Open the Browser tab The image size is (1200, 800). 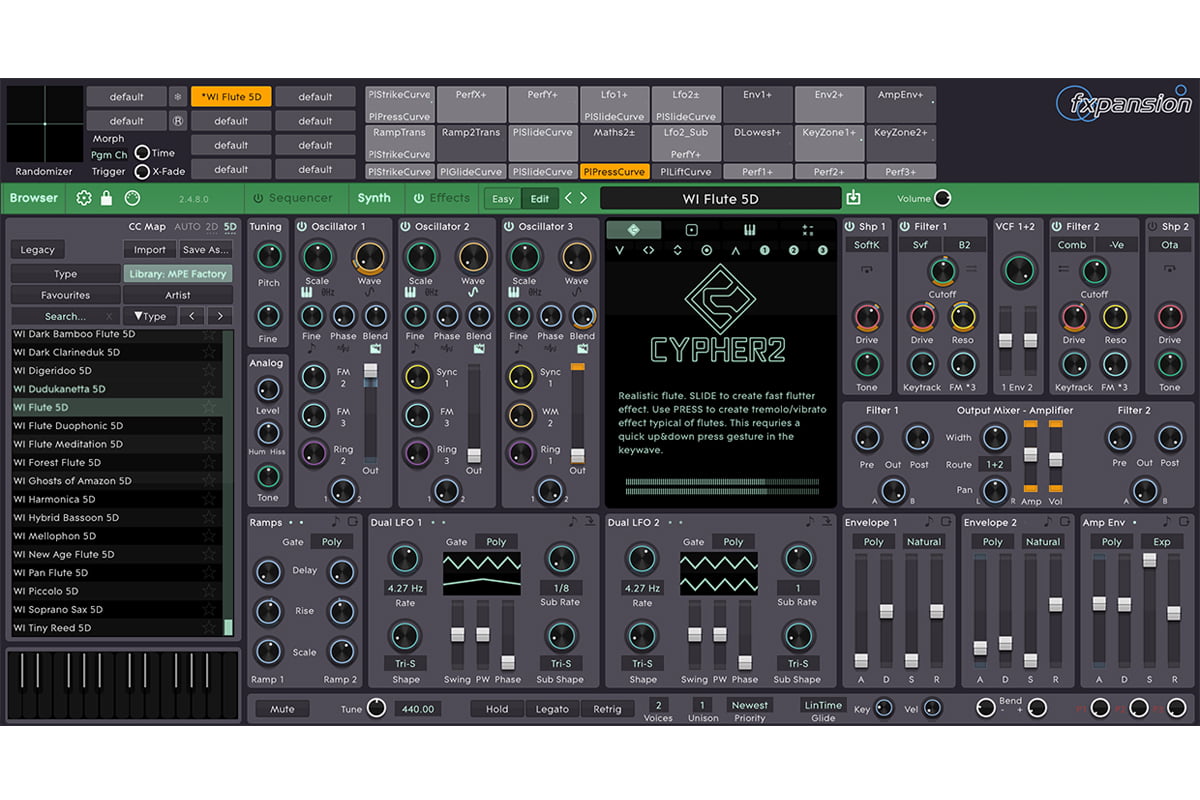(x=34, y=198)
